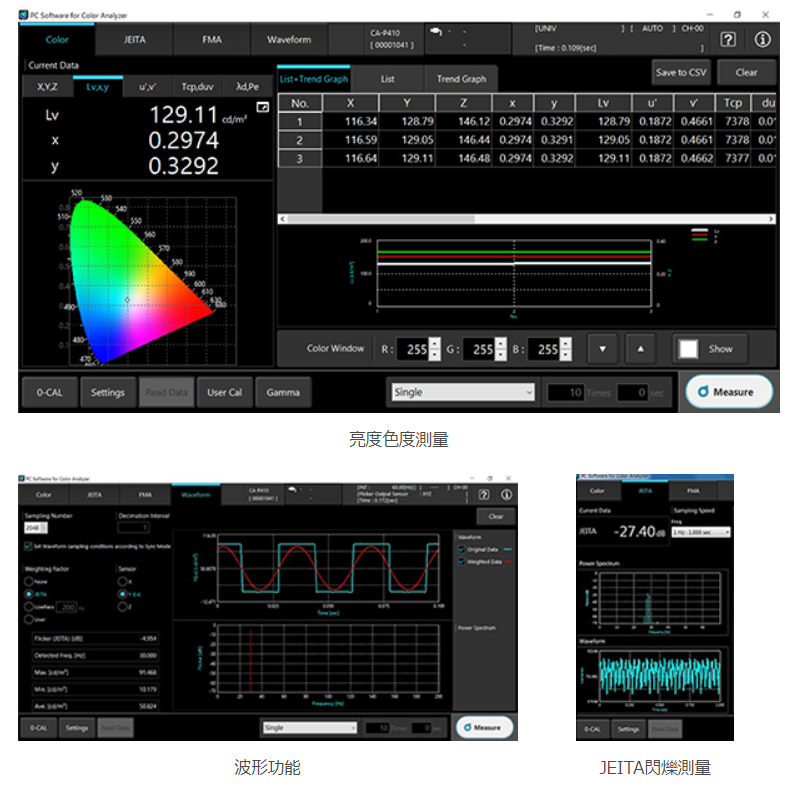Select the Z sensor radio button
The width and height of the screenshot is (802, 800).
122,607
